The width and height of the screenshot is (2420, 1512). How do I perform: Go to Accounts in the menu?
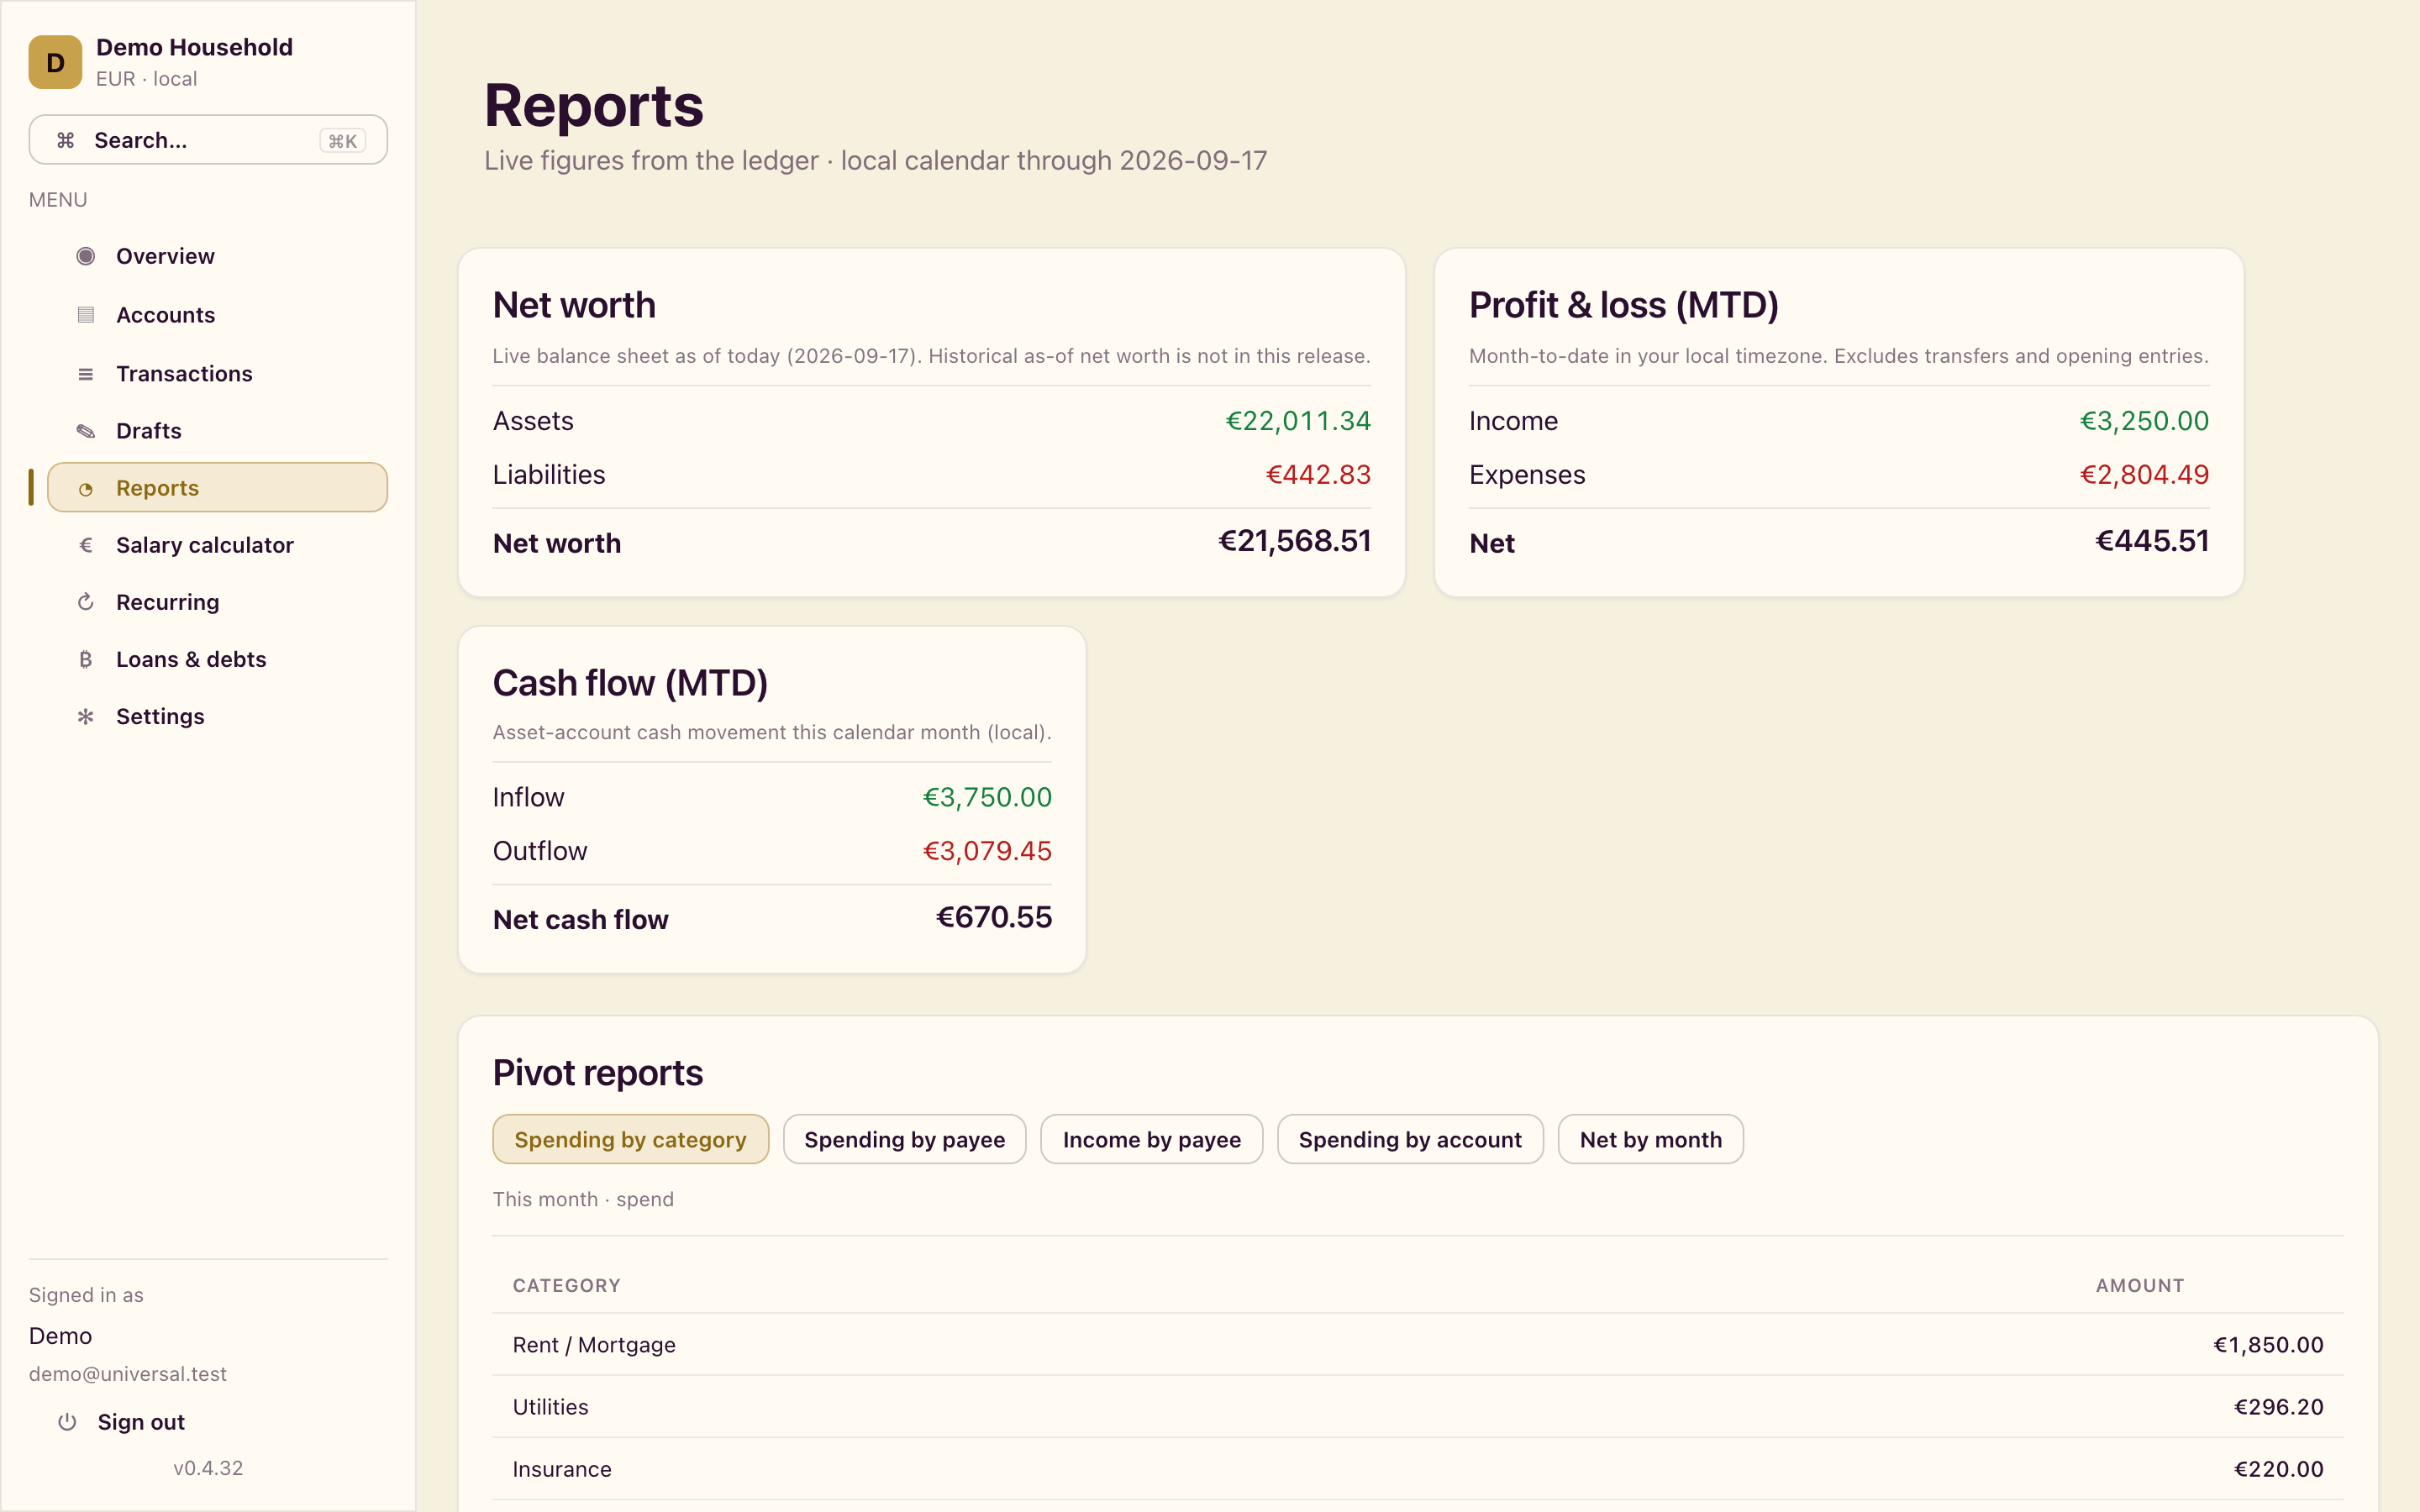pyautogui.click(x=217, y=315)
